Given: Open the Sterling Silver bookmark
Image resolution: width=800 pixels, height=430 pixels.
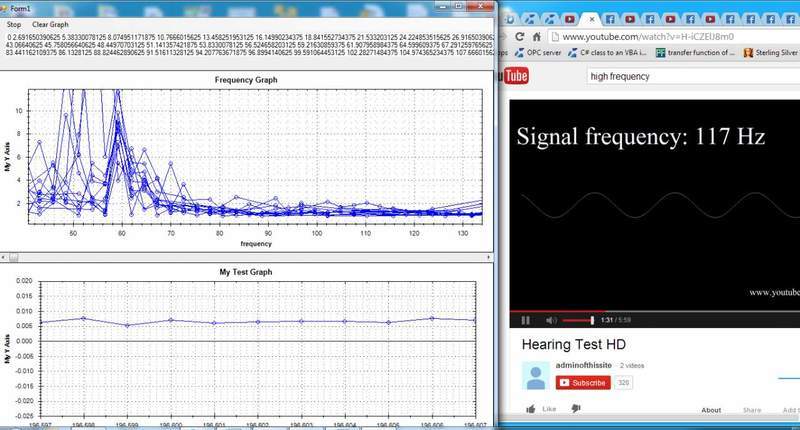Looking at the screenshot, I should click(x=771, y=53).
